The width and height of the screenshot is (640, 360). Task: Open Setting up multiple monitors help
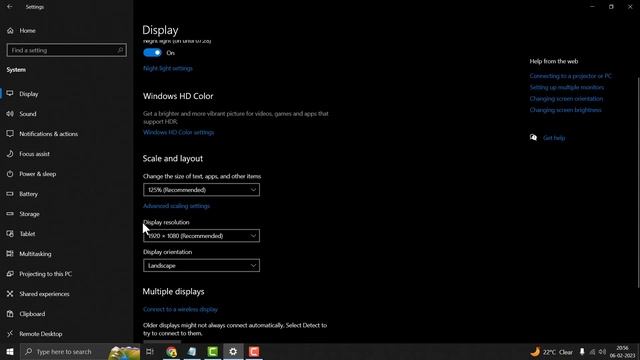point(567,87)
